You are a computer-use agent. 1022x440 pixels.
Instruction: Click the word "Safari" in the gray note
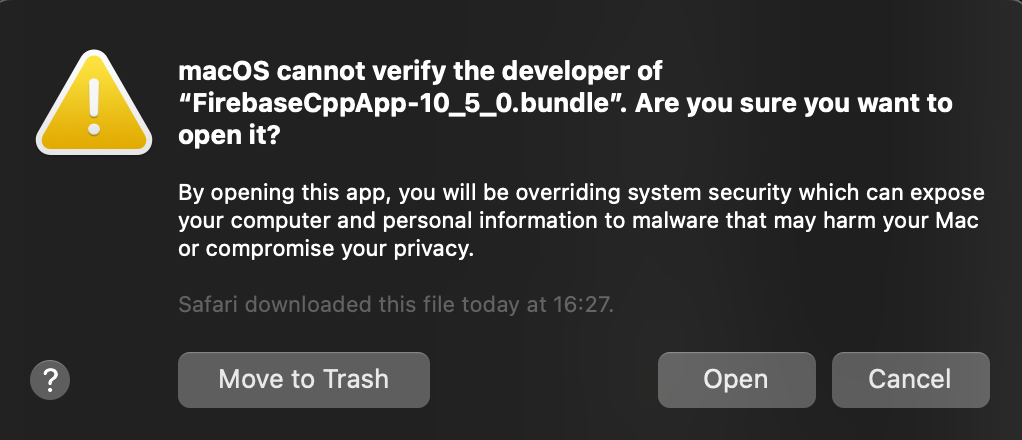tap(209, 304)
